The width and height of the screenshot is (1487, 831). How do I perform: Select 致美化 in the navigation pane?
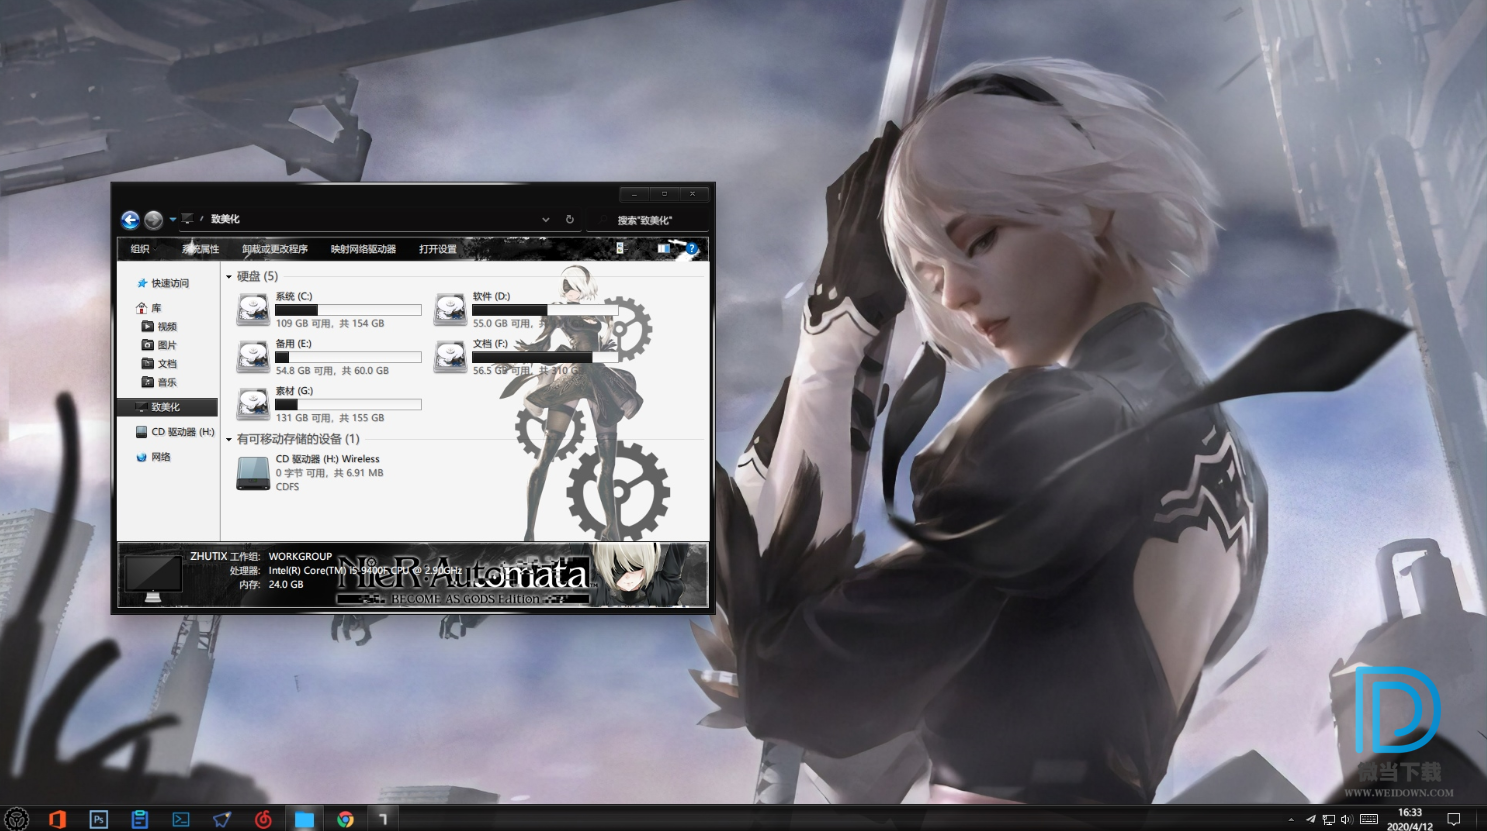click(x=168, y=407)
